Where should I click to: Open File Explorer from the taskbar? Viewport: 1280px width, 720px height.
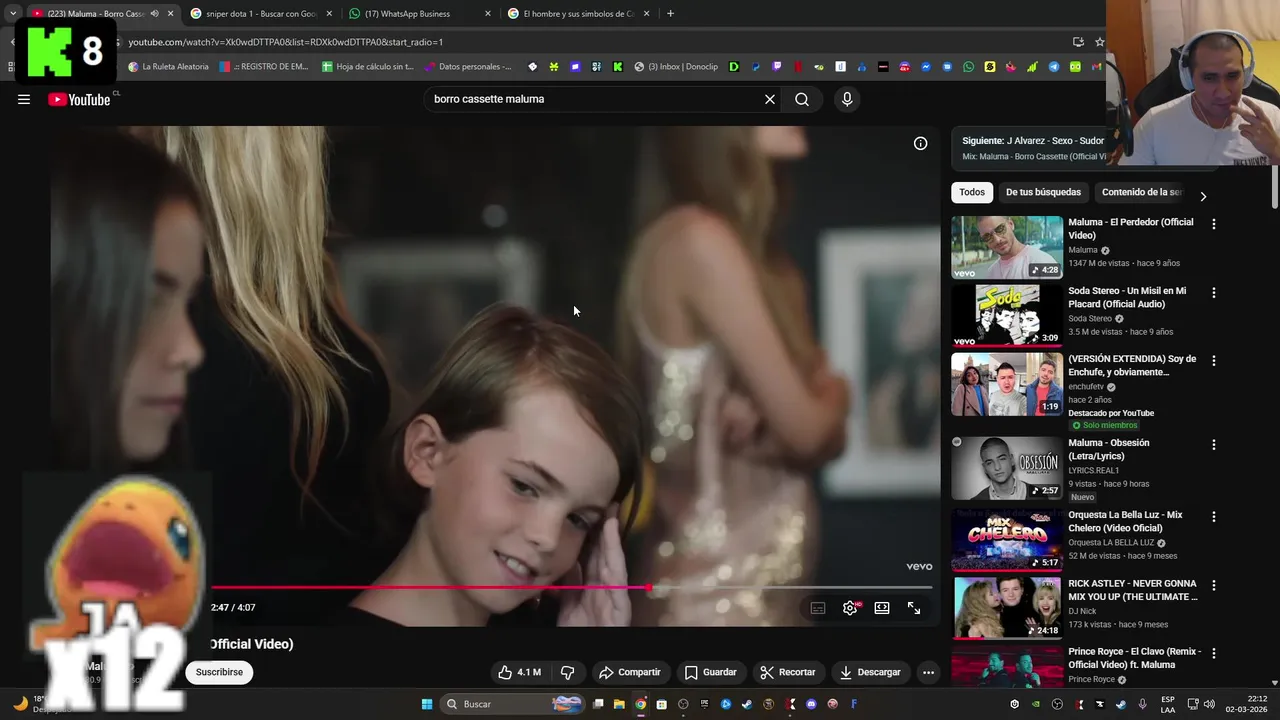pos(619,704)
